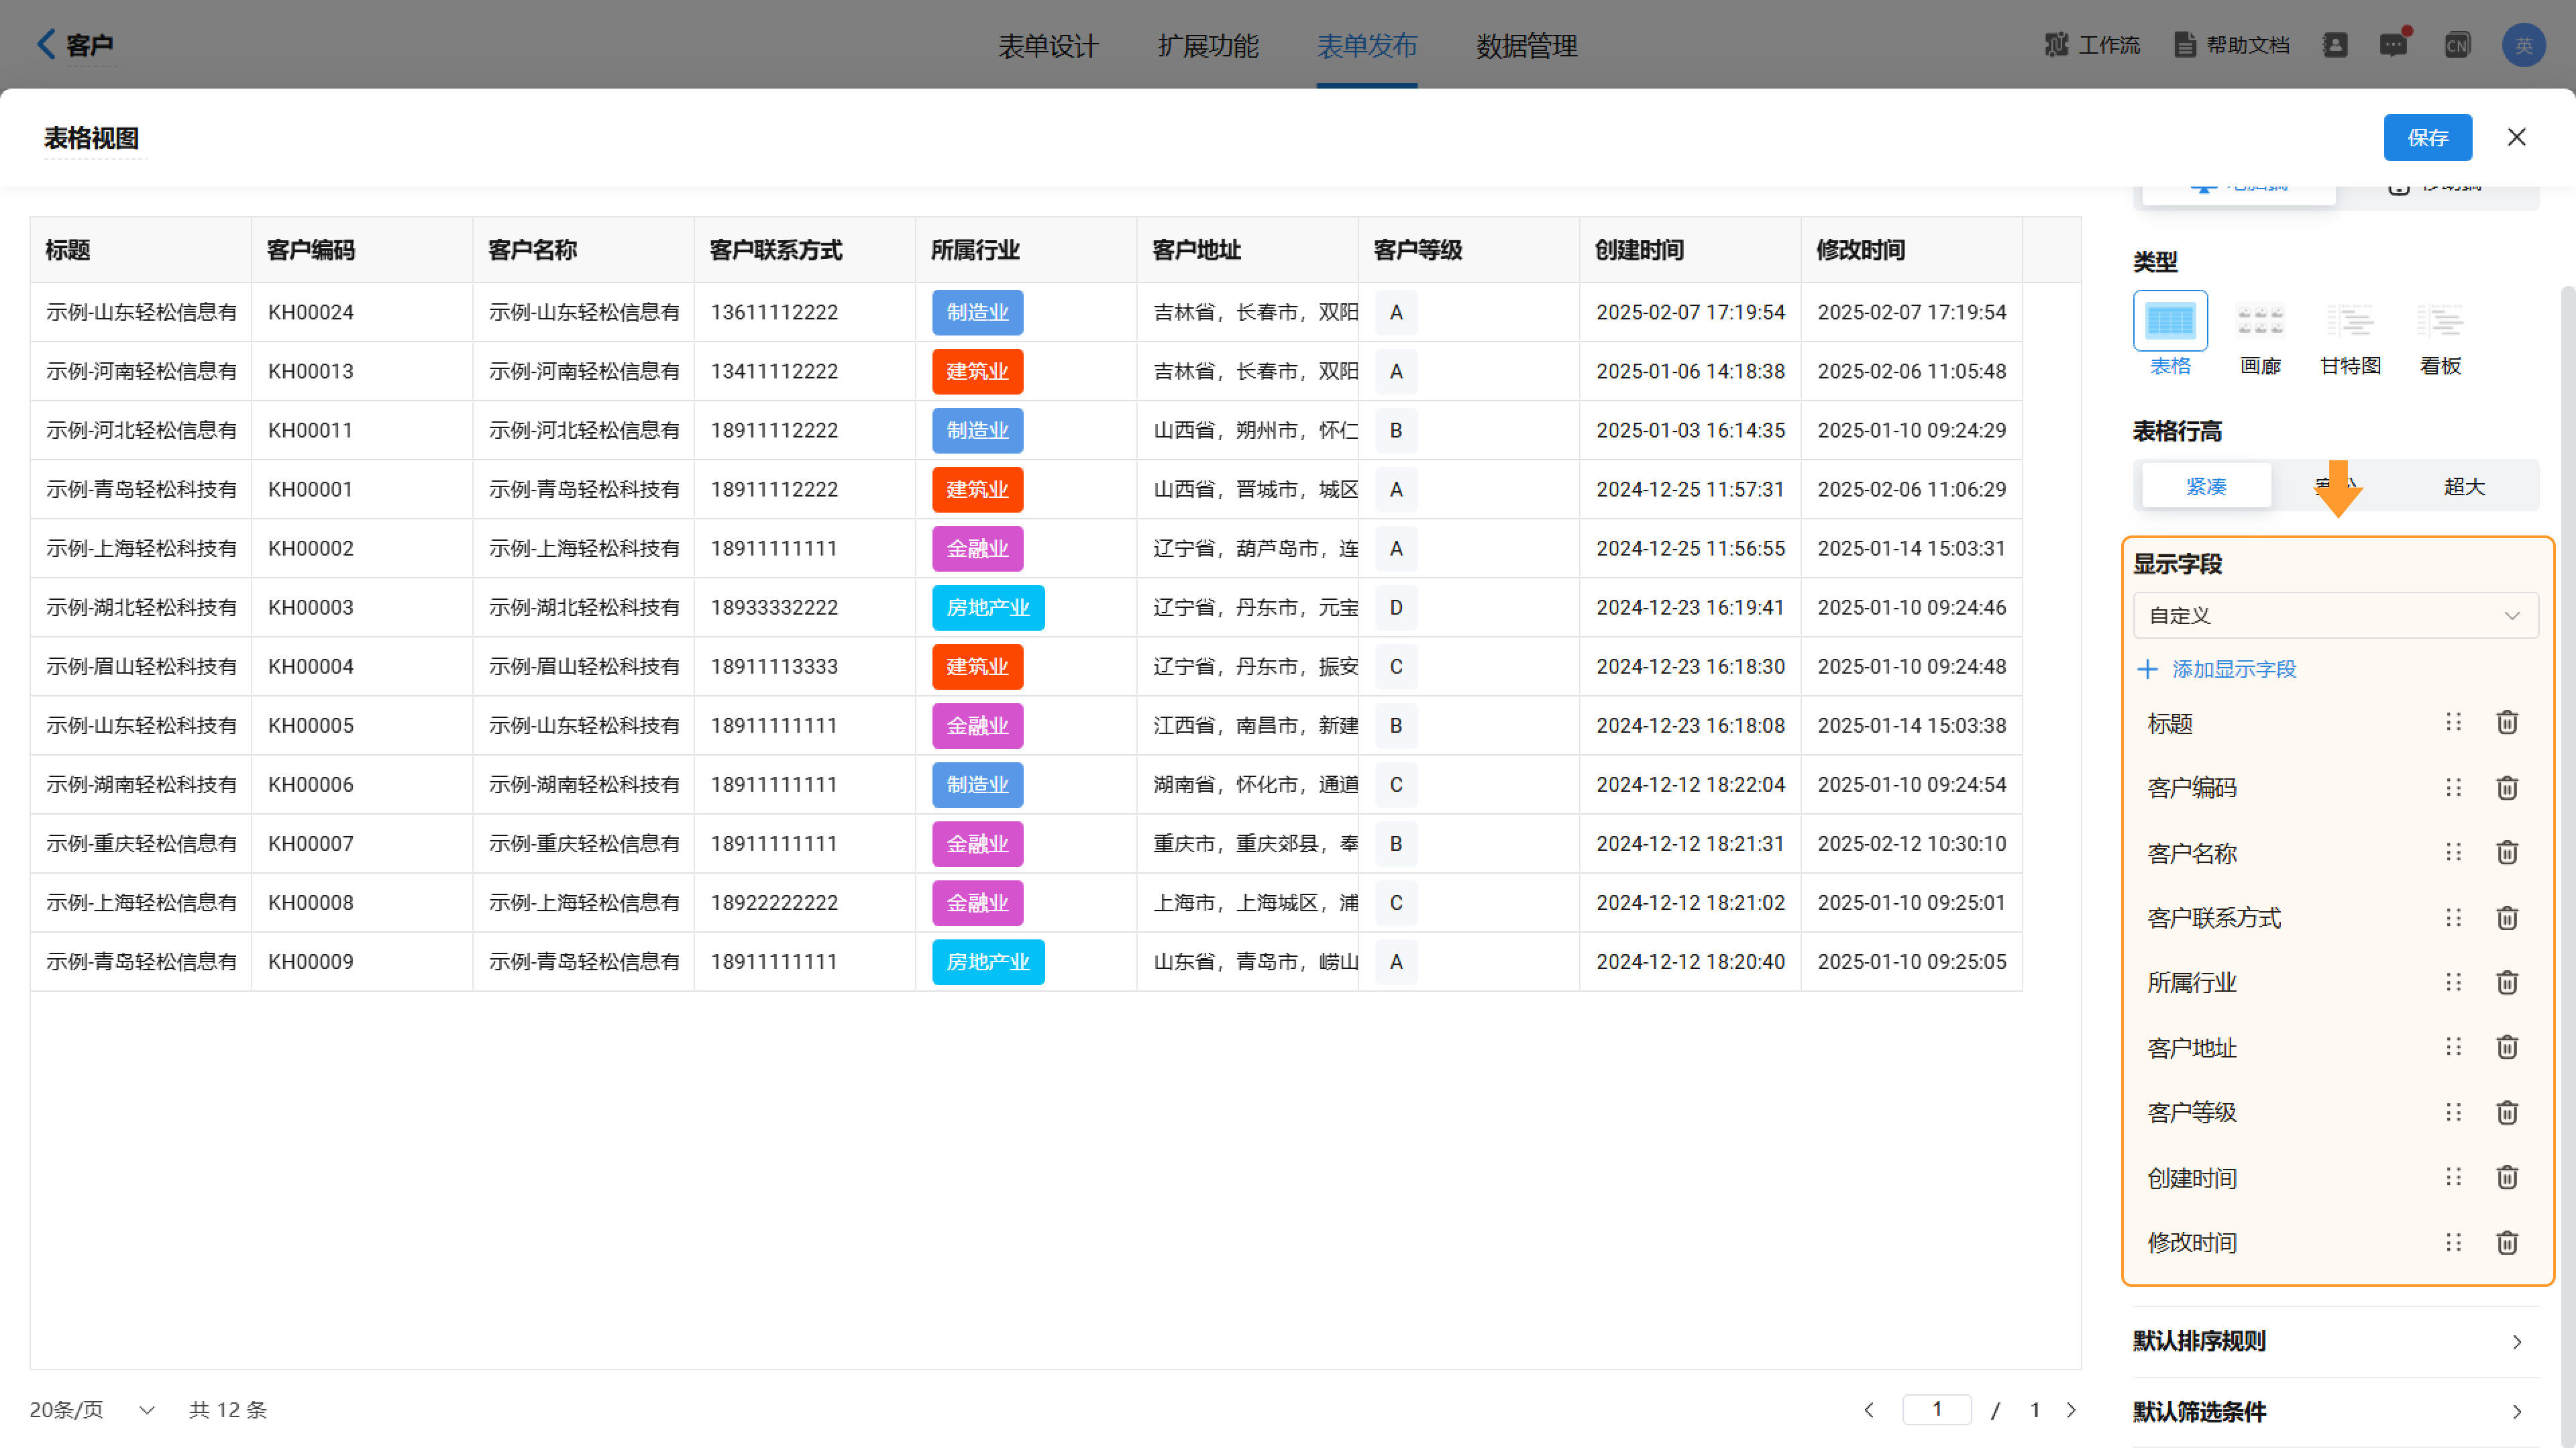Screen dimensions: 2576x1448
Task: Click the 示例-眉山轻松科技有 title cell
Action: (141, 666)
